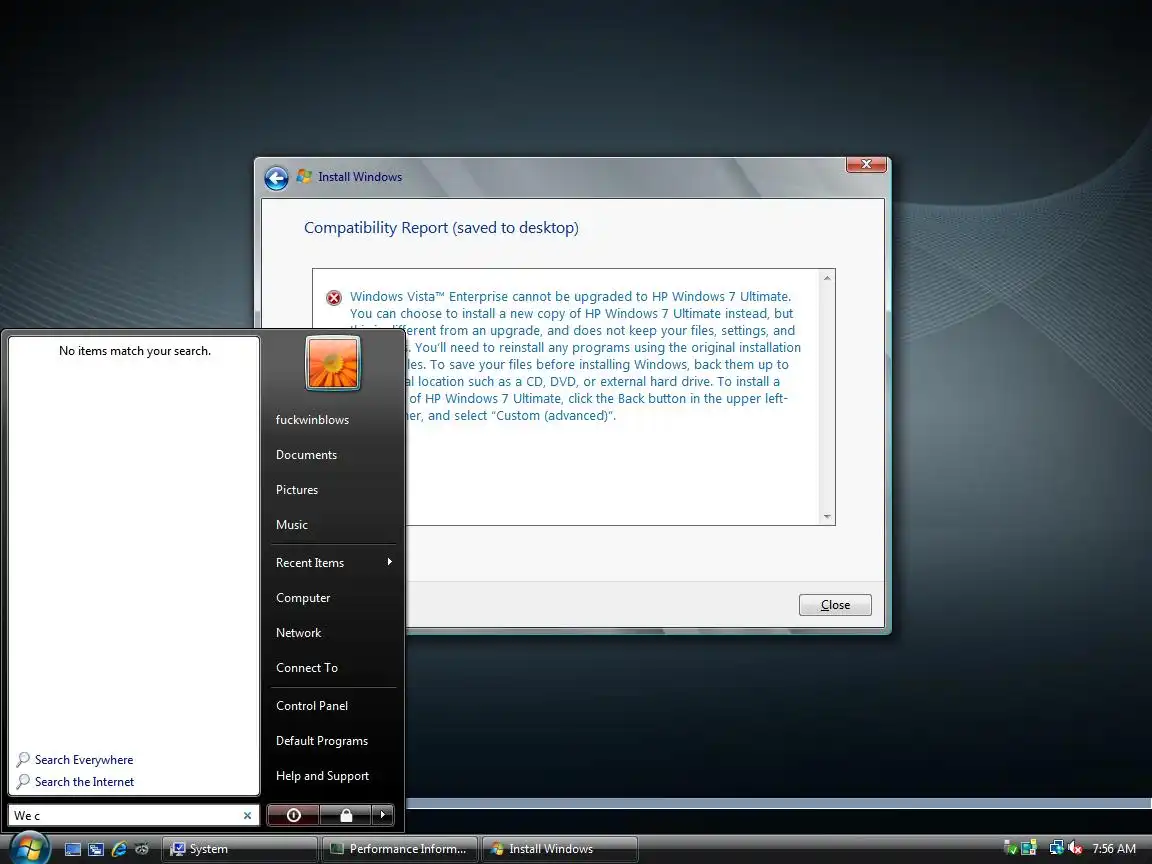
Task: Open the Windows Sidebar tray icon
Action: coord(1029,849)
